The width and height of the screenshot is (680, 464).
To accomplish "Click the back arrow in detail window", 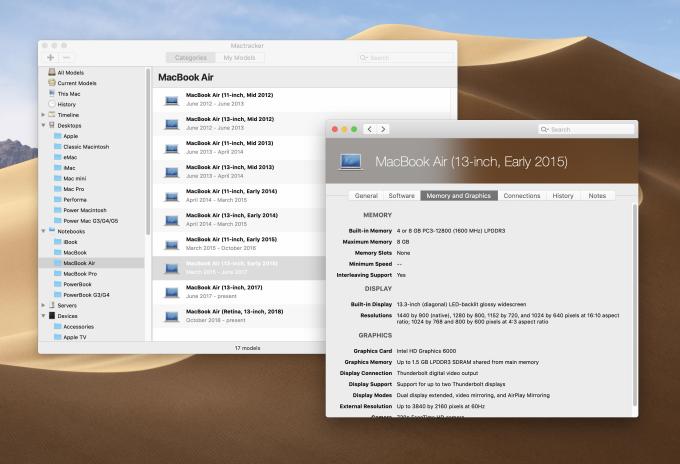I will click(x=369, y=129).
